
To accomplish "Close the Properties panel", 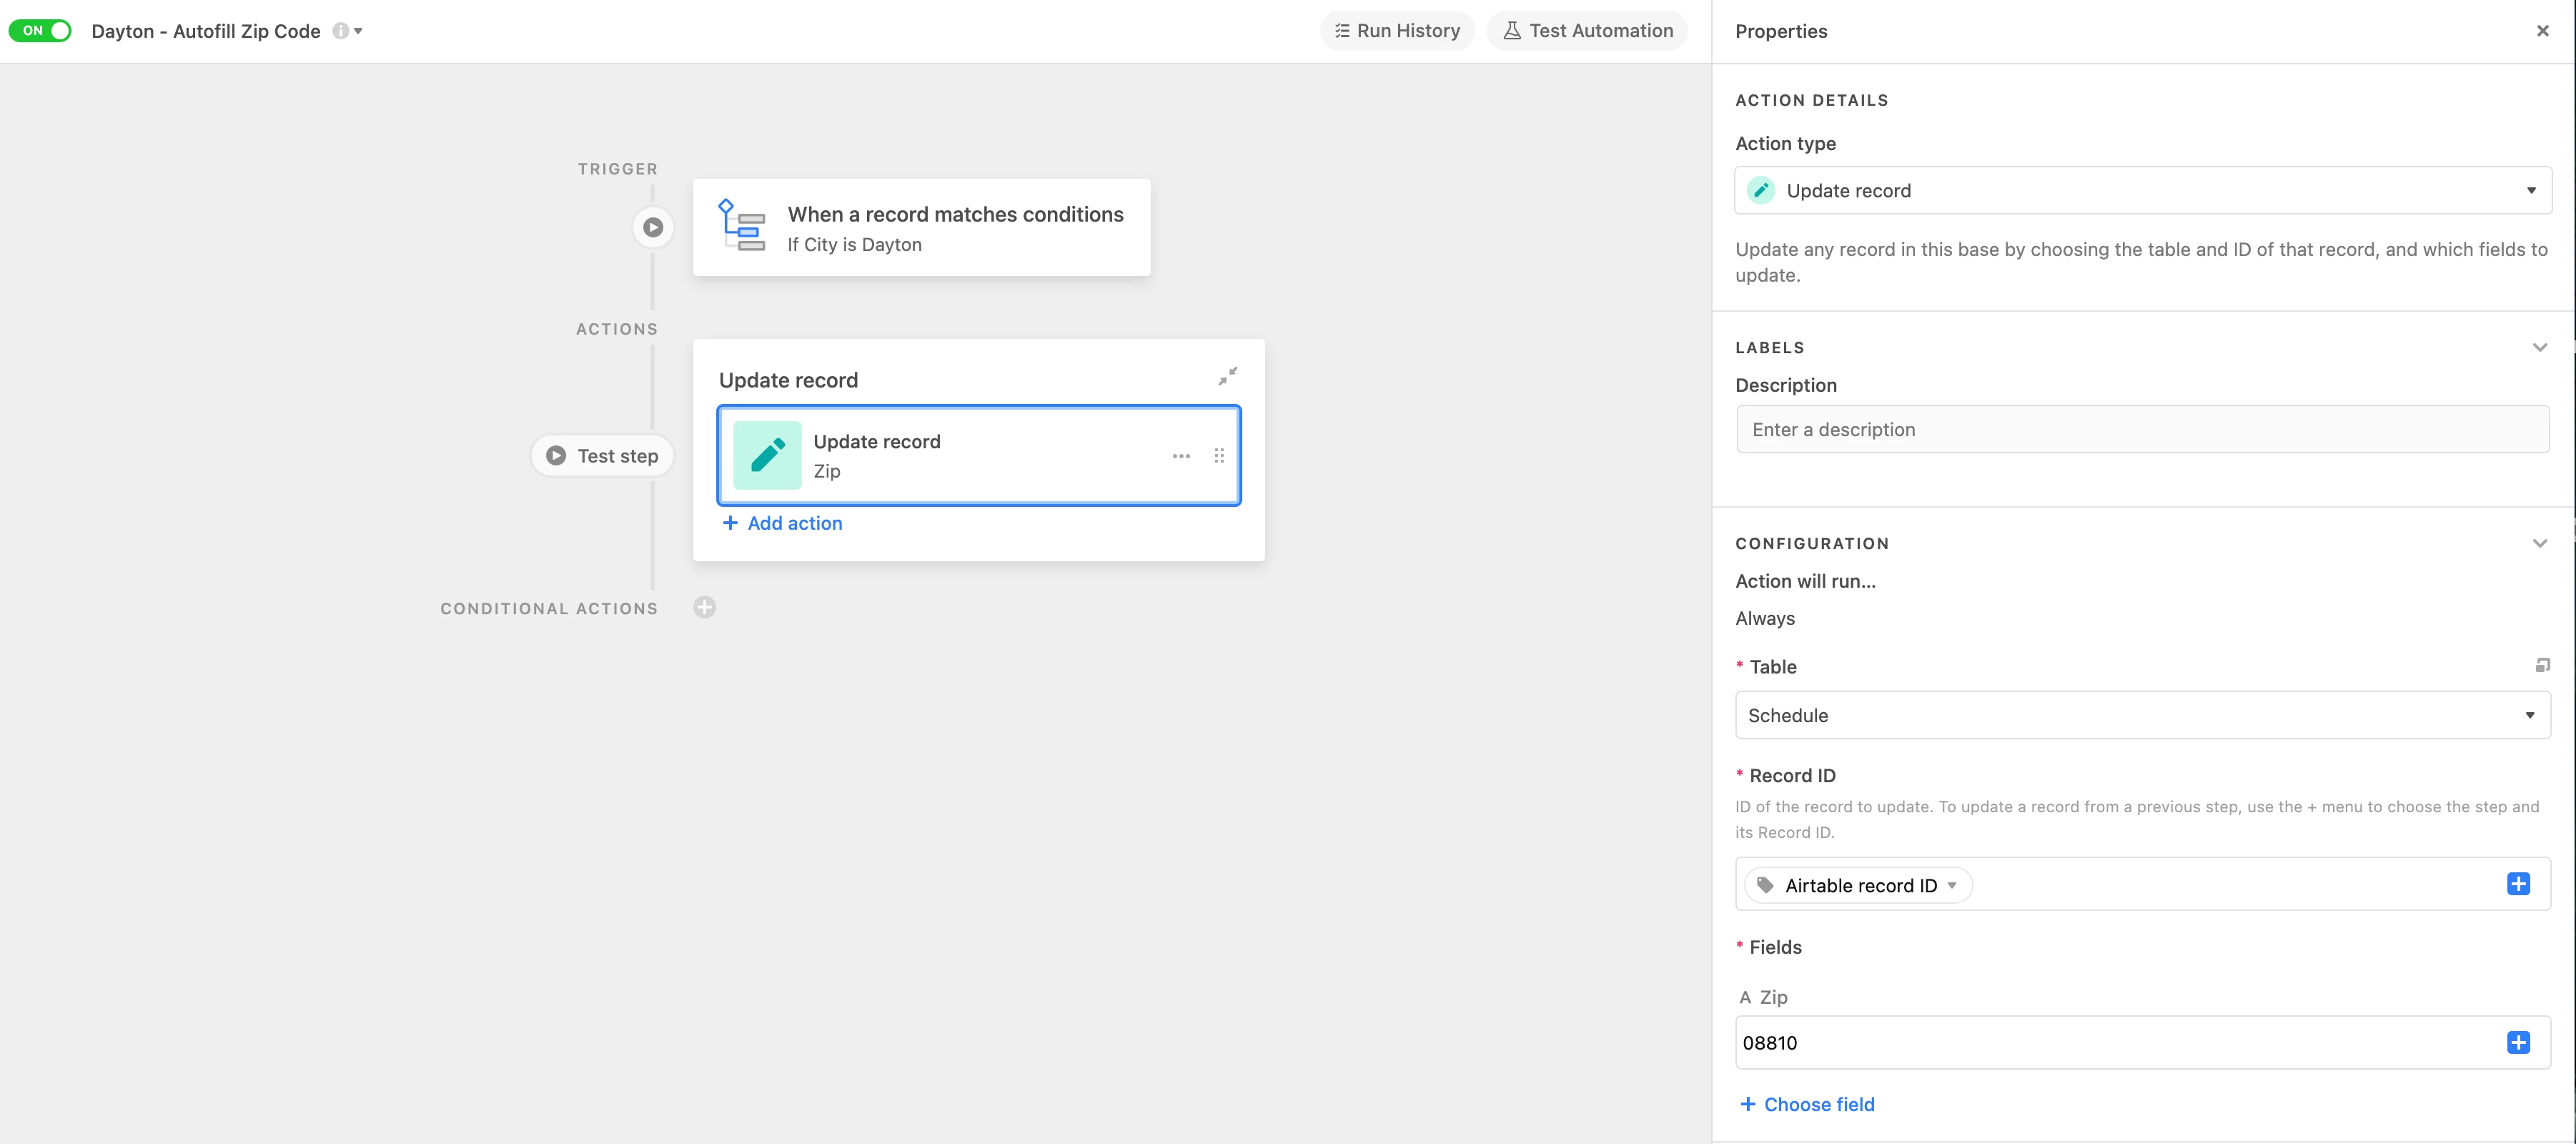I will (x=2542, y=31).
